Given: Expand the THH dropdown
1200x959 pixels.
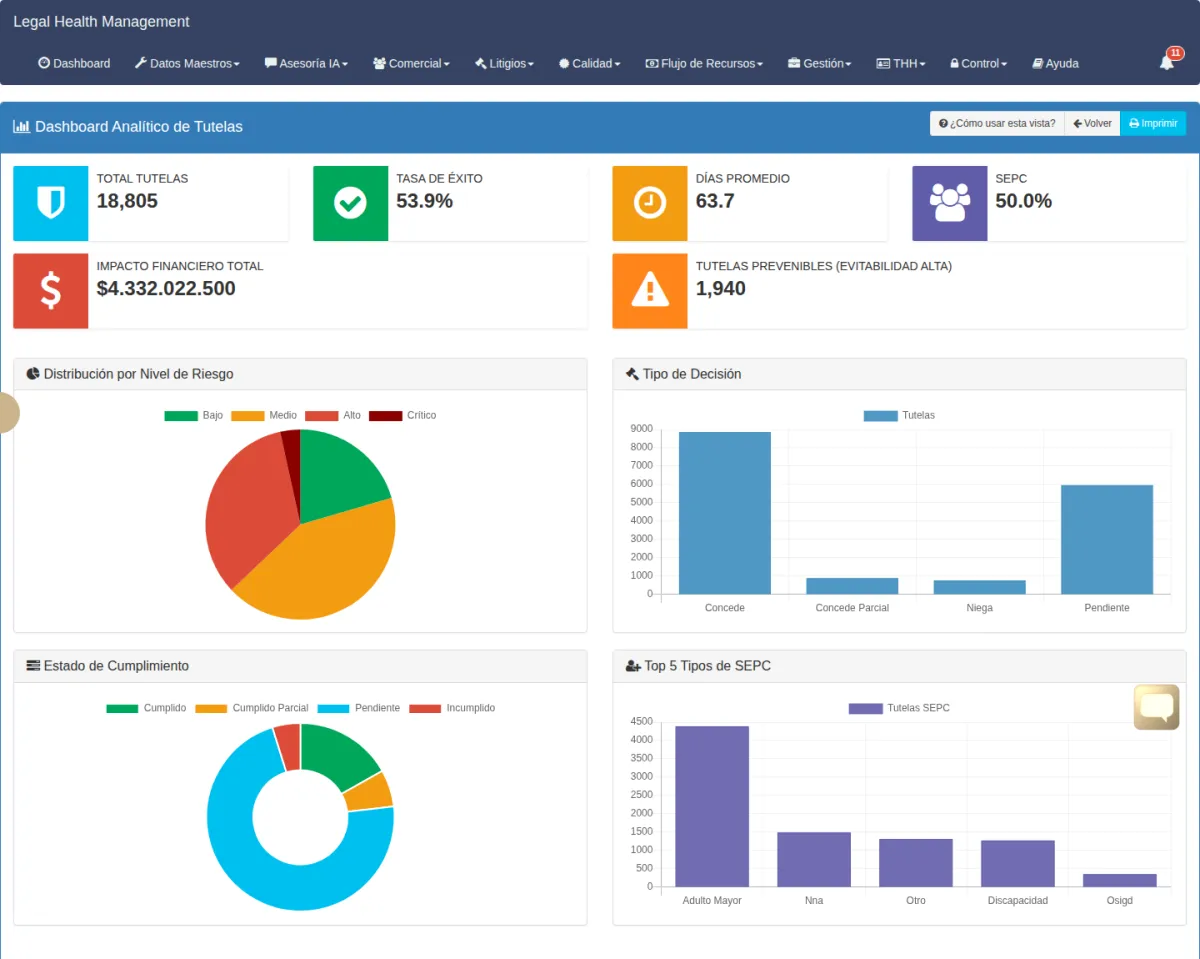Looking at the screenshot, I should (901, 63).
